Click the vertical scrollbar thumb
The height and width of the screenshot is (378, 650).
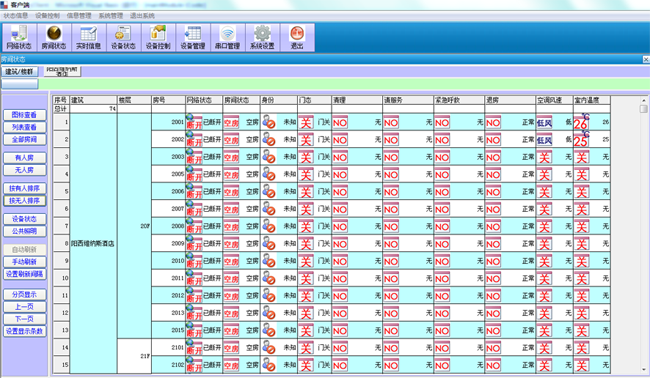[643, 109]
